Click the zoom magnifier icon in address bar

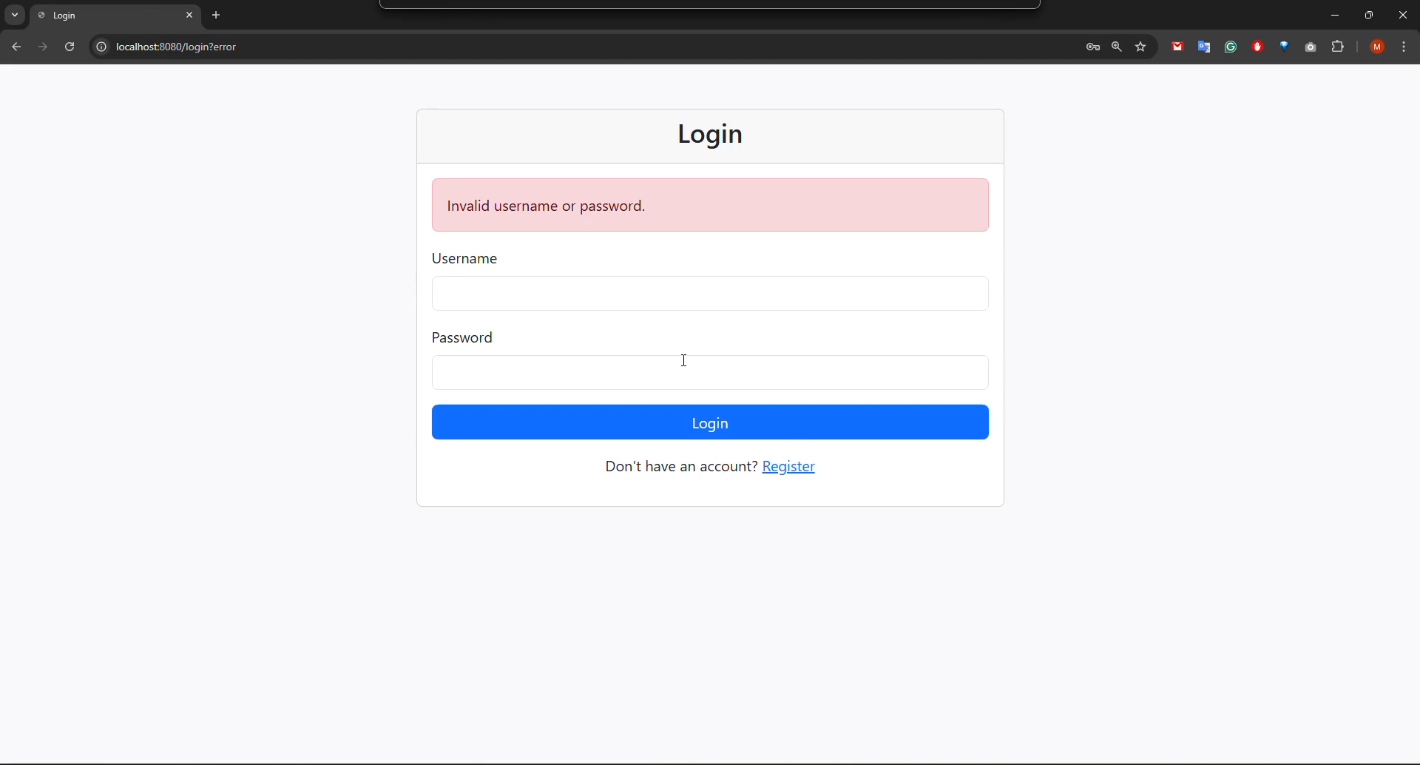(x=1117, y=47)
